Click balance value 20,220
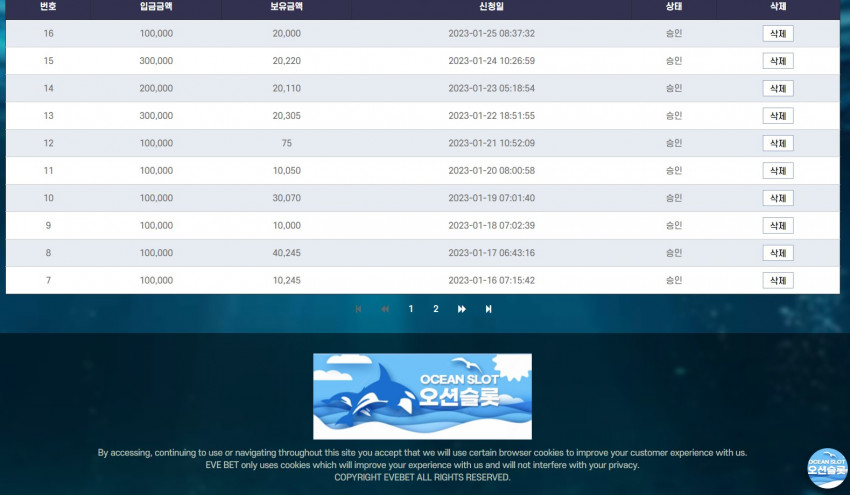The image size is (850, 495). 286,61
